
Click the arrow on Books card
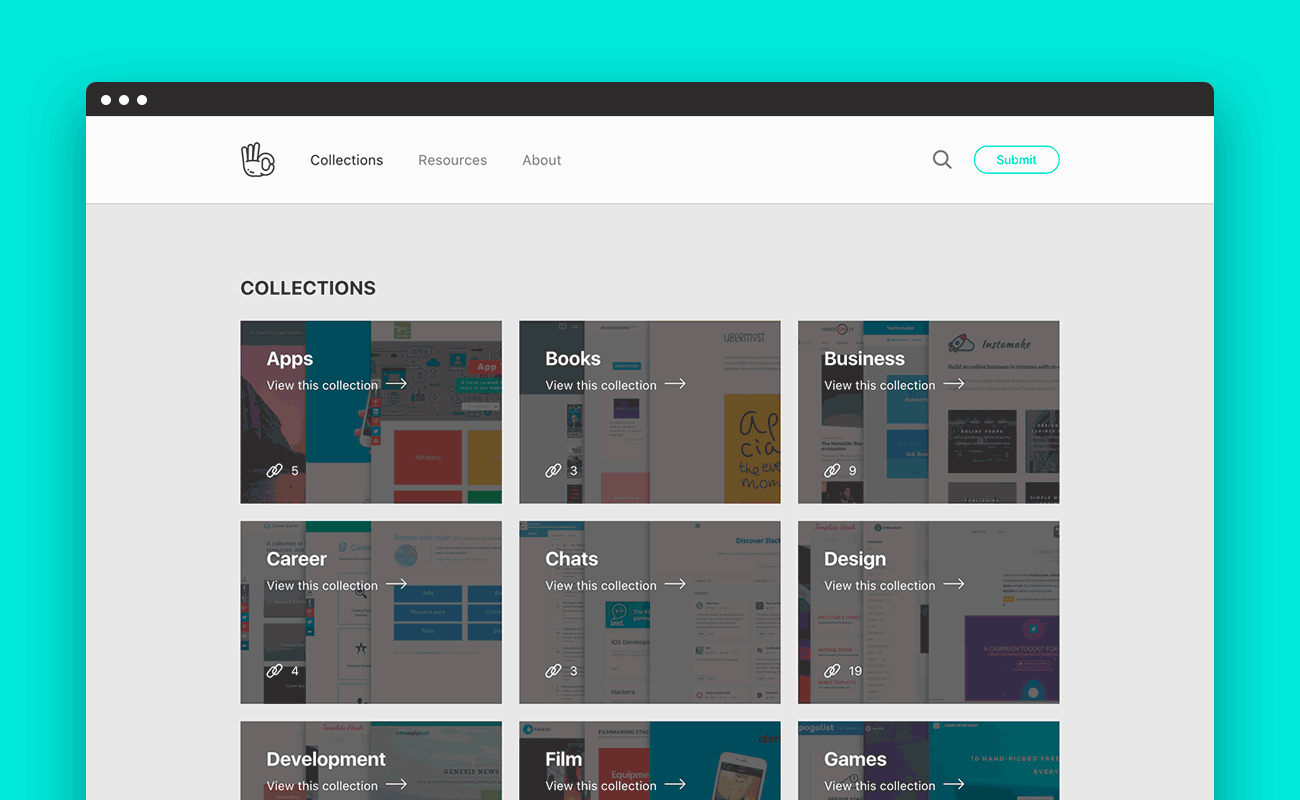675,384
